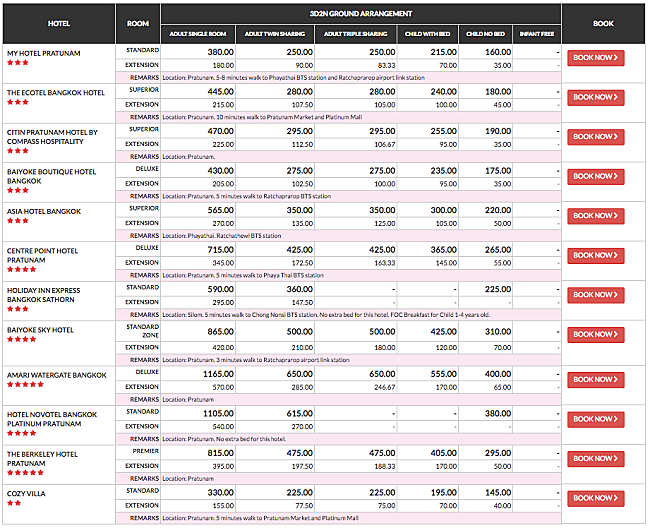The height and width of the screenshot is (528, 650).
Task: Click the 295.00 twin sharing price for Citin Pratunam
Action: pyautogui.click(x=300, y=131)
